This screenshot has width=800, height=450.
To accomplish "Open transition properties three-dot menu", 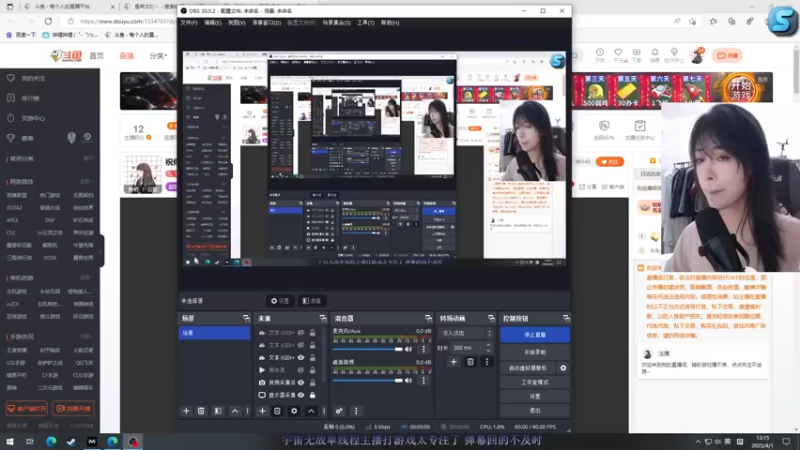I will (x=487, y=362).
